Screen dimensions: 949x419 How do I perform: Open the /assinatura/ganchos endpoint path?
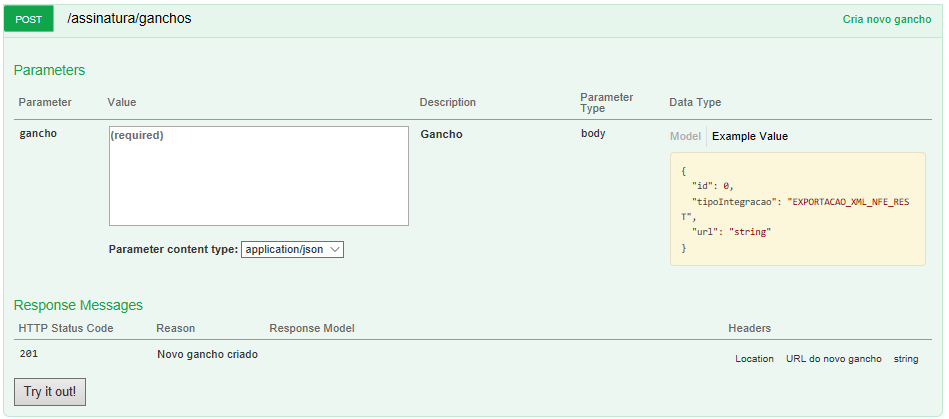click(x=129, y=19)
